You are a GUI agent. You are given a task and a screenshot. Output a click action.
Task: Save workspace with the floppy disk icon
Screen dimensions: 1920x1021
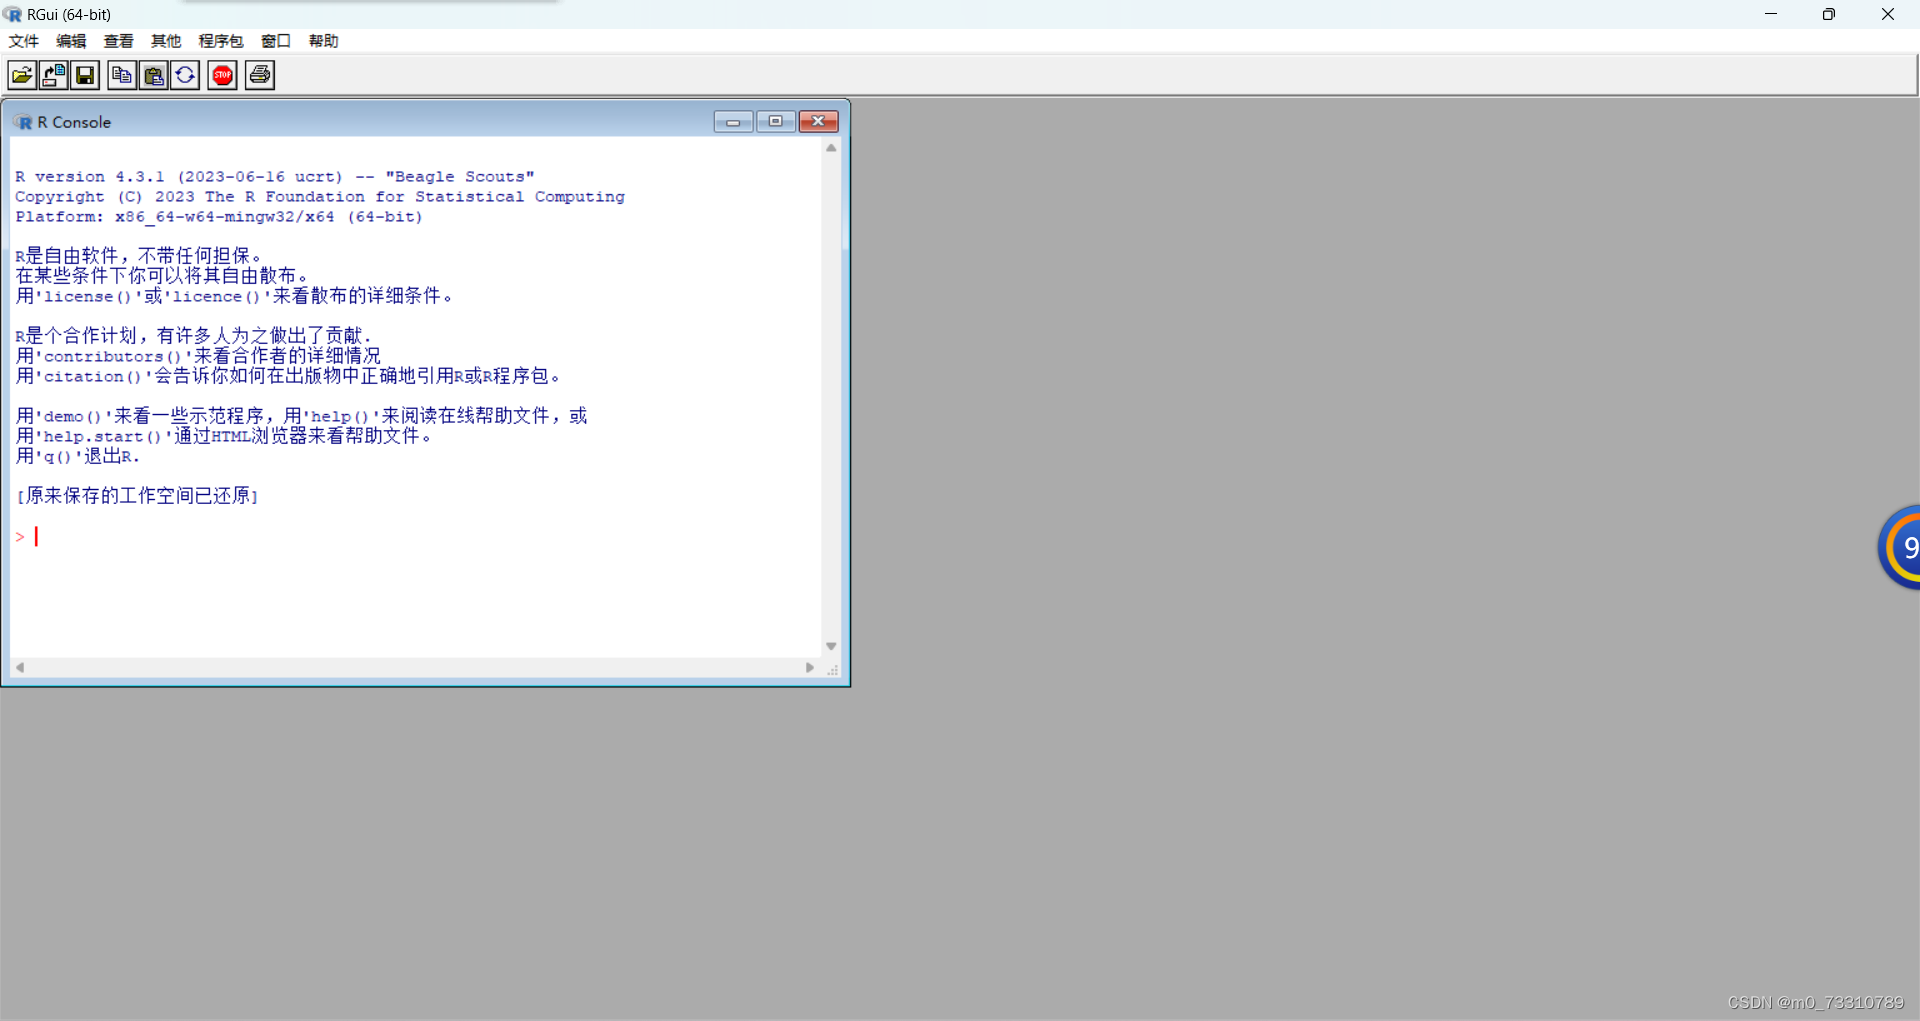click(85, 75)
